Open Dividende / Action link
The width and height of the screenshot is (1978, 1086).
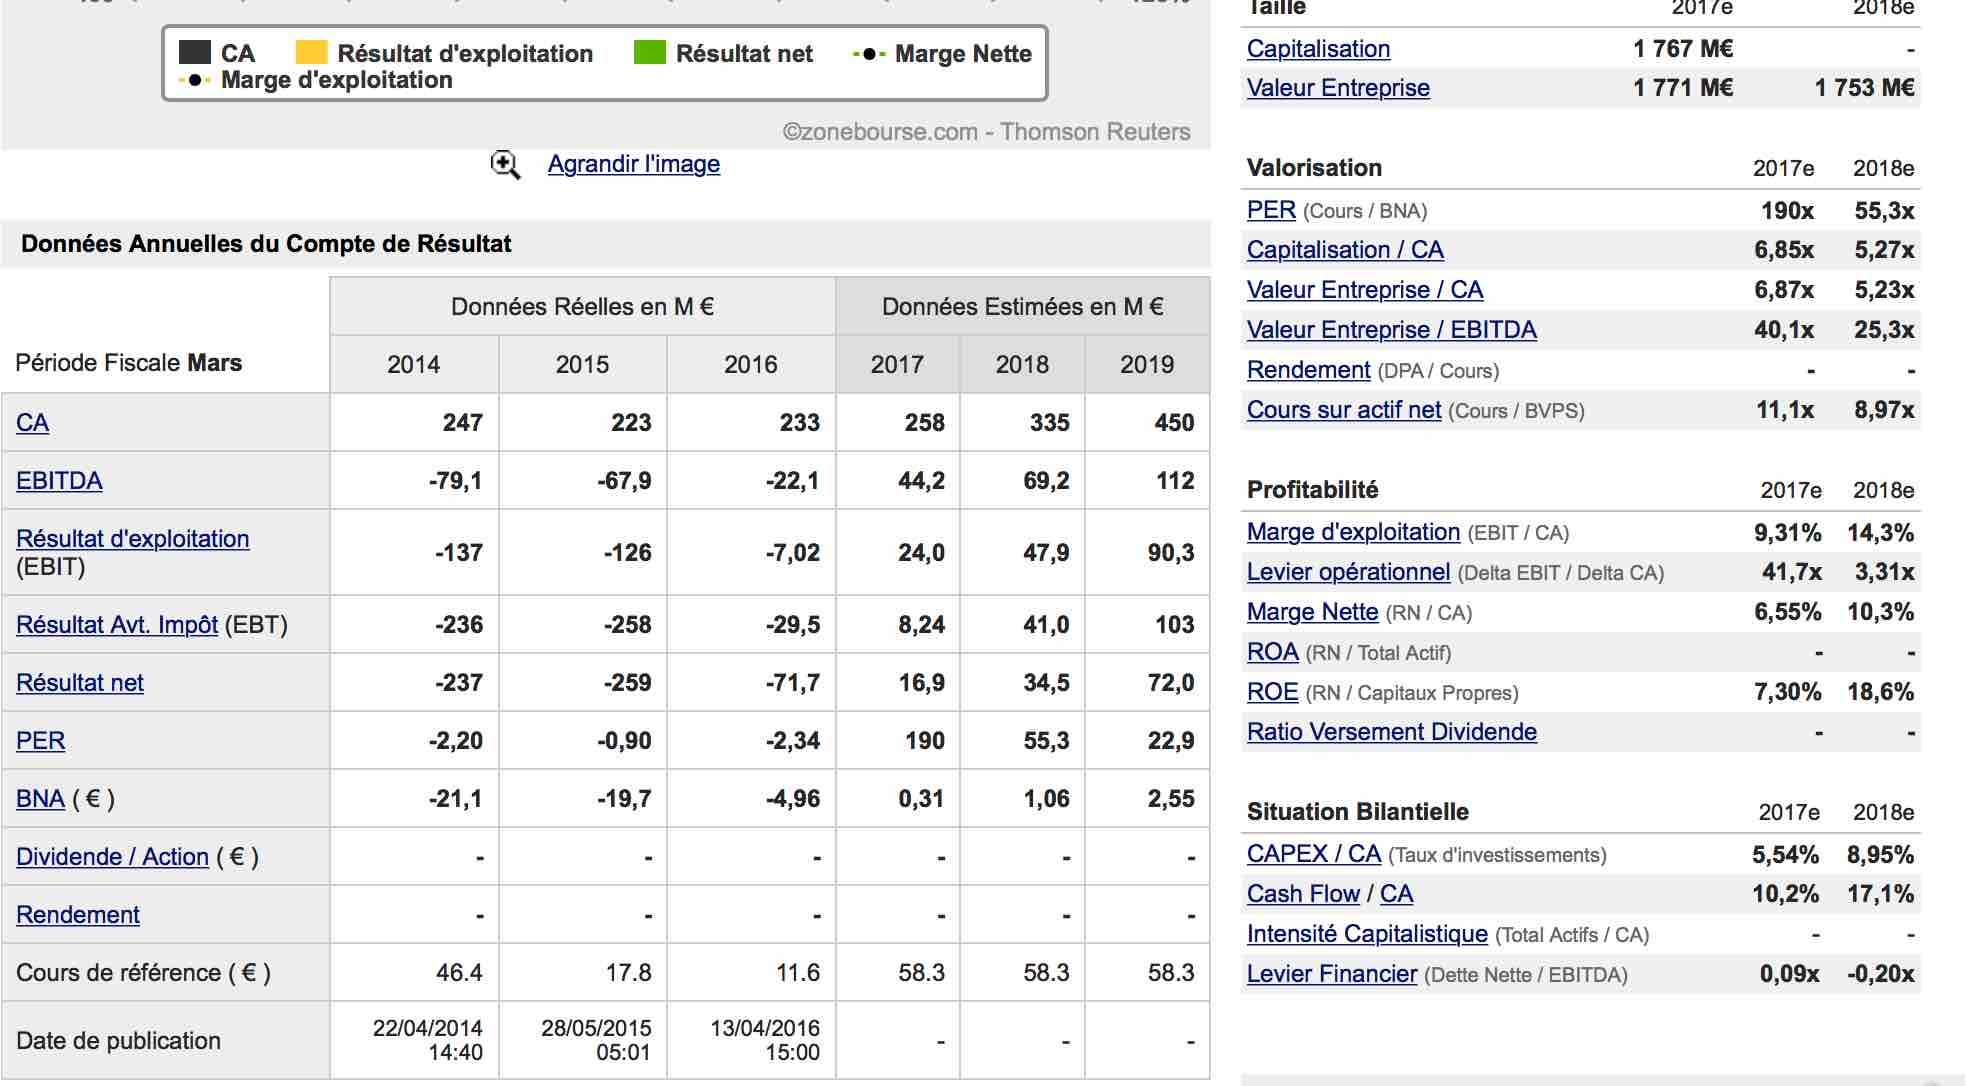[x=112, y=857]
